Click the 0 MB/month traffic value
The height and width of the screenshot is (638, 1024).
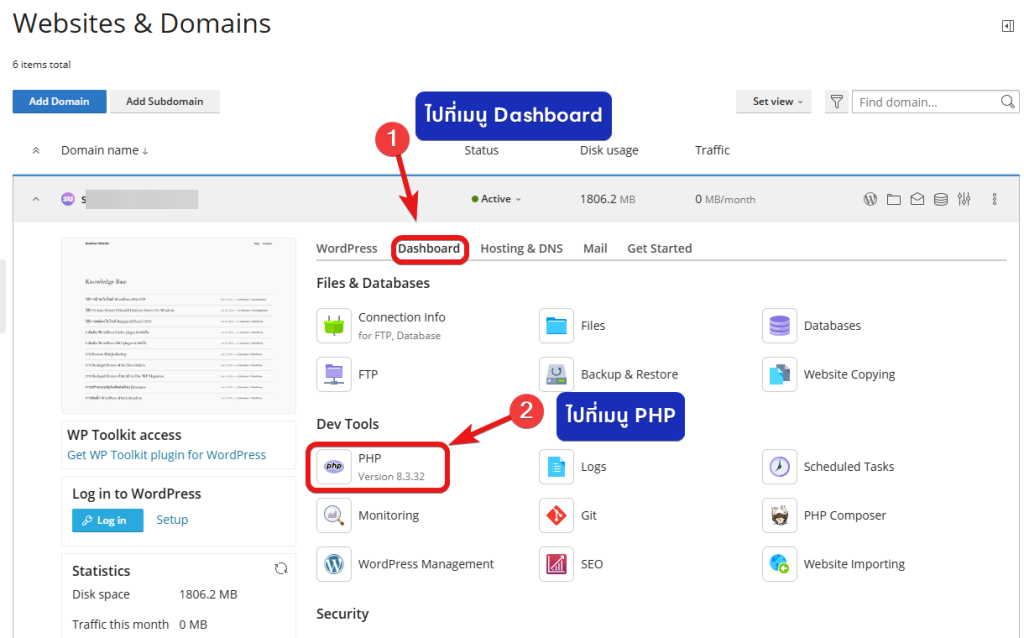coord(725,199)
